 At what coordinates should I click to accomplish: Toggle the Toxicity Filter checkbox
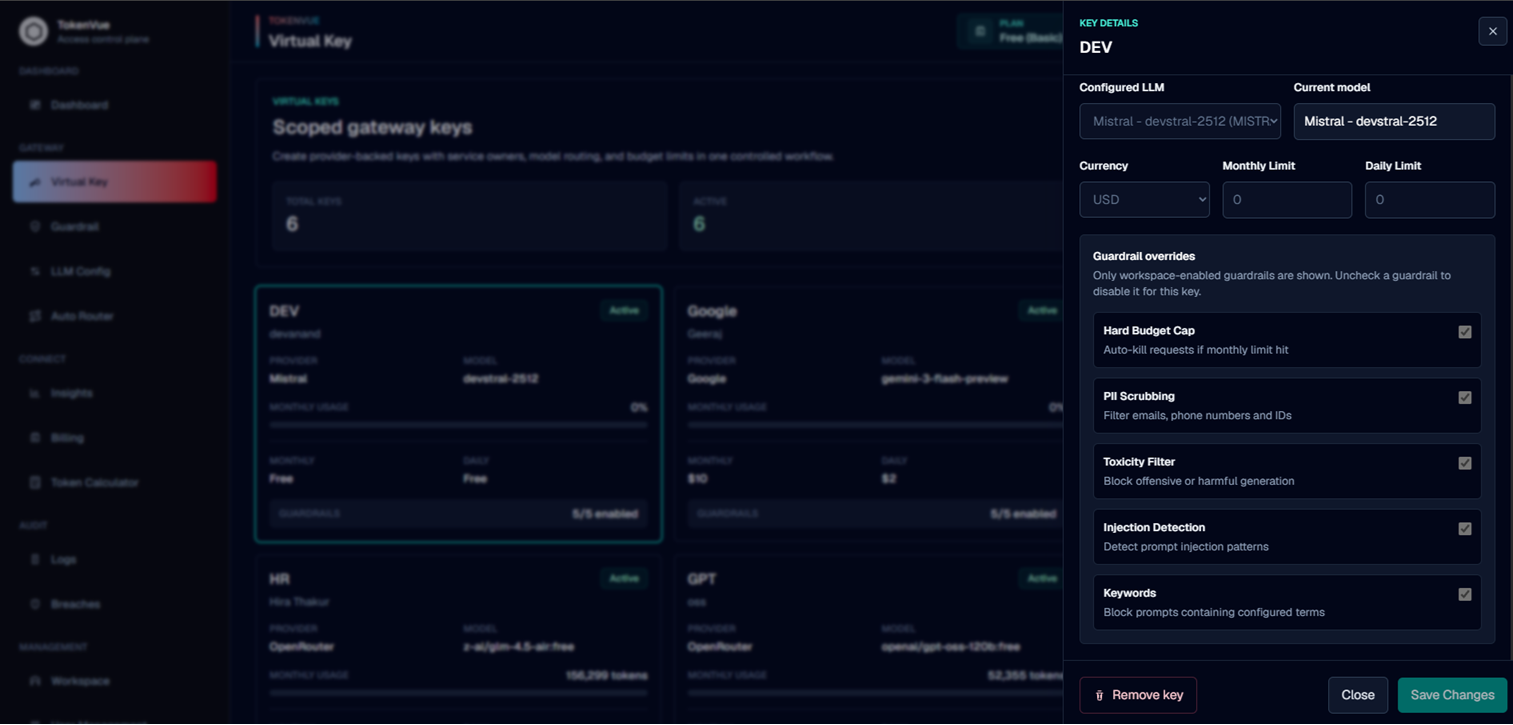pos(1465,463)
